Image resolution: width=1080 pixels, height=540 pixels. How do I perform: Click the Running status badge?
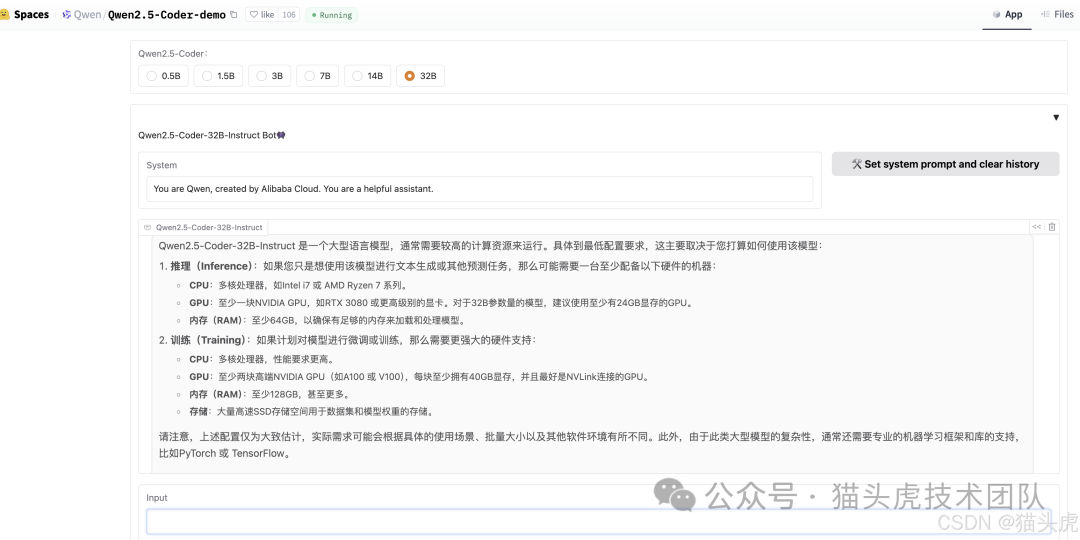pos(331,14)
